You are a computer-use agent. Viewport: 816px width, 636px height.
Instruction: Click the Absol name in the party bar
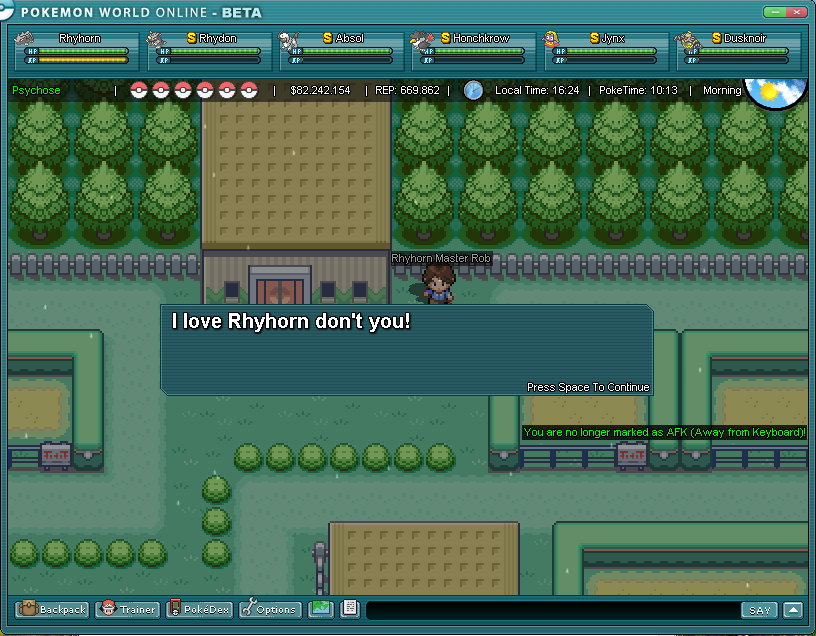[350, 39]
